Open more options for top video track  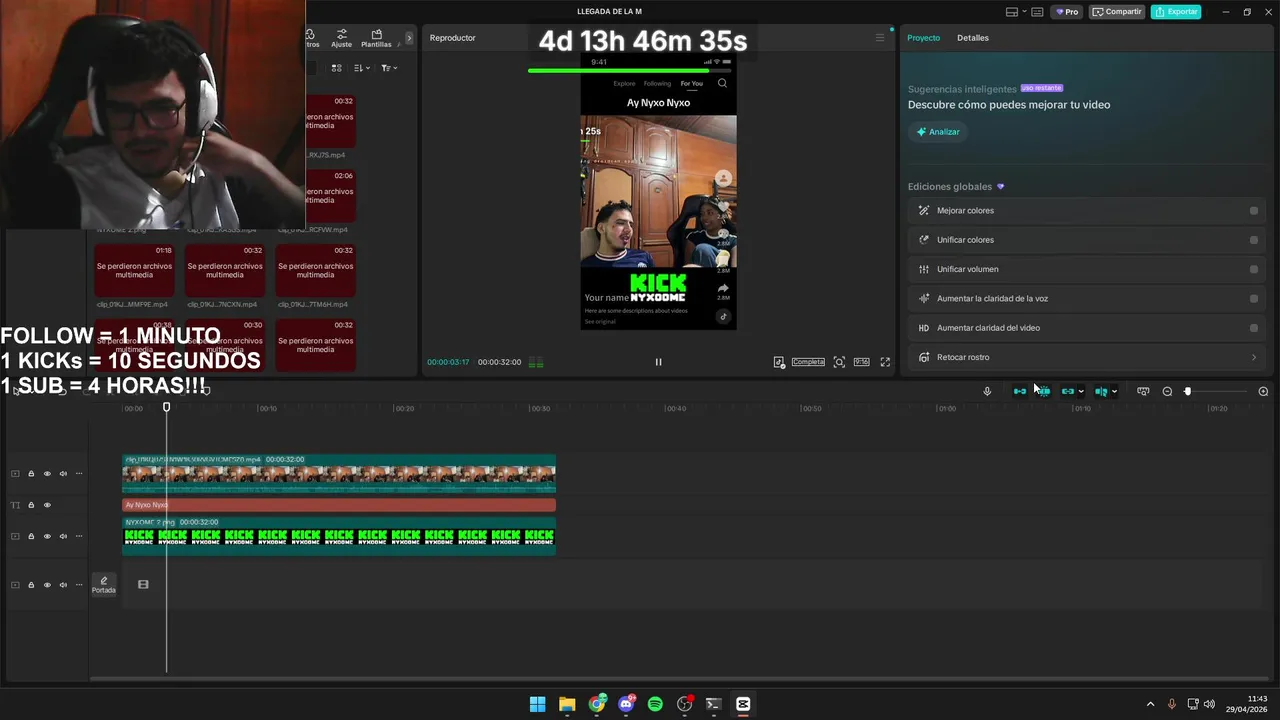tap(79, 473)
